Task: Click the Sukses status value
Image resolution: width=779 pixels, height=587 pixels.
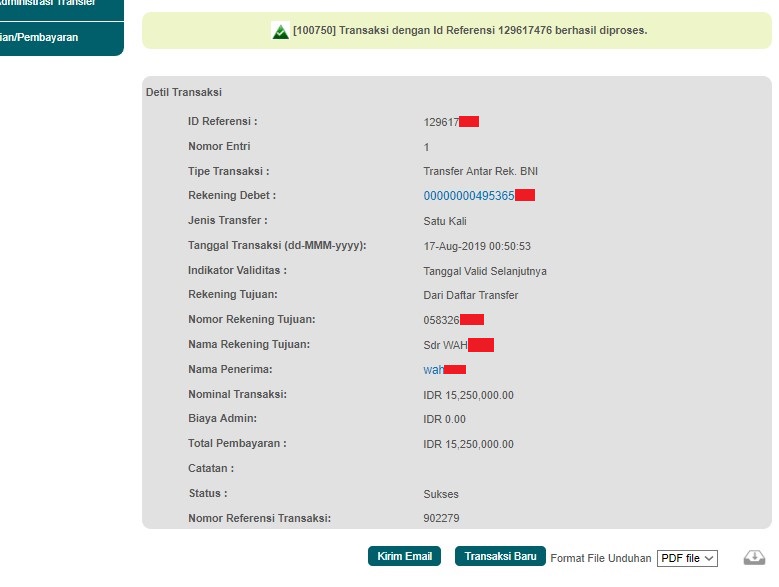Action: (x=441, y=494)
